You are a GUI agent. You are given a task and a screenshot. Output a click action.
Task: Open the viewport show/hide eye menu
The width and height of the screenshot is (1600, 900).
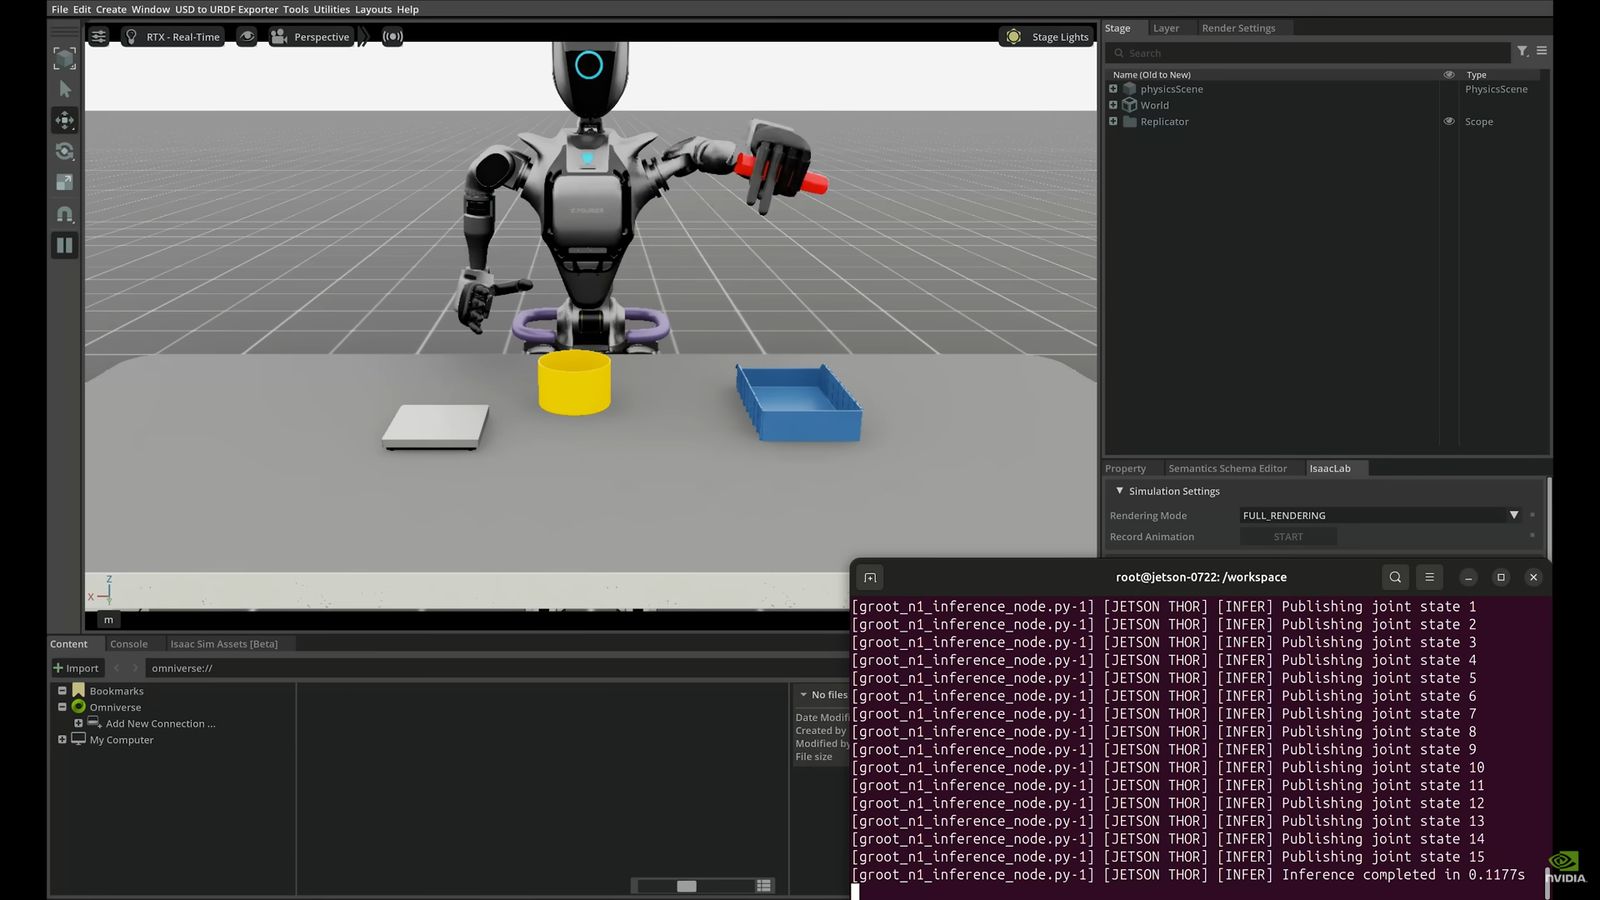pyautogui.click(x=247, y=36)
